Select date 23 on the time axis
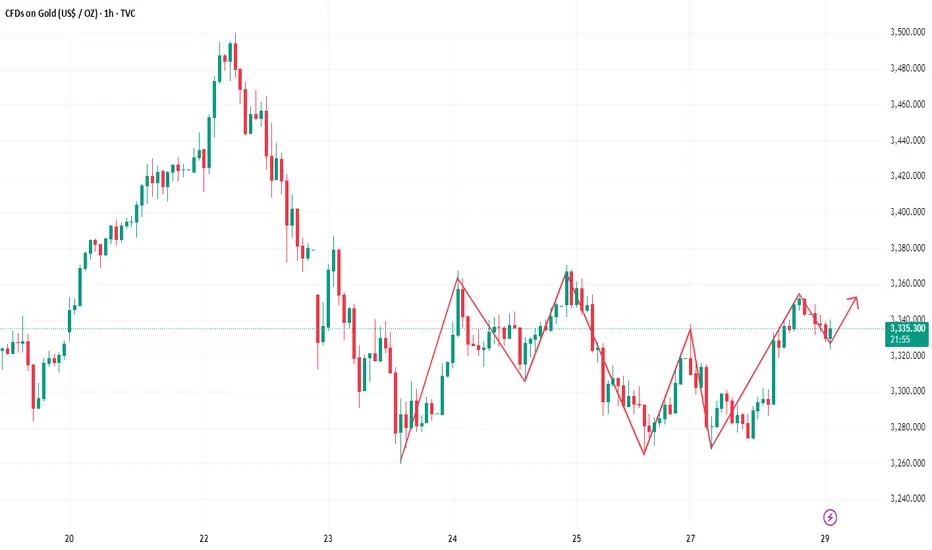Image resolution: width=932 pixels, height=550 pixels. tap(328, 539)
